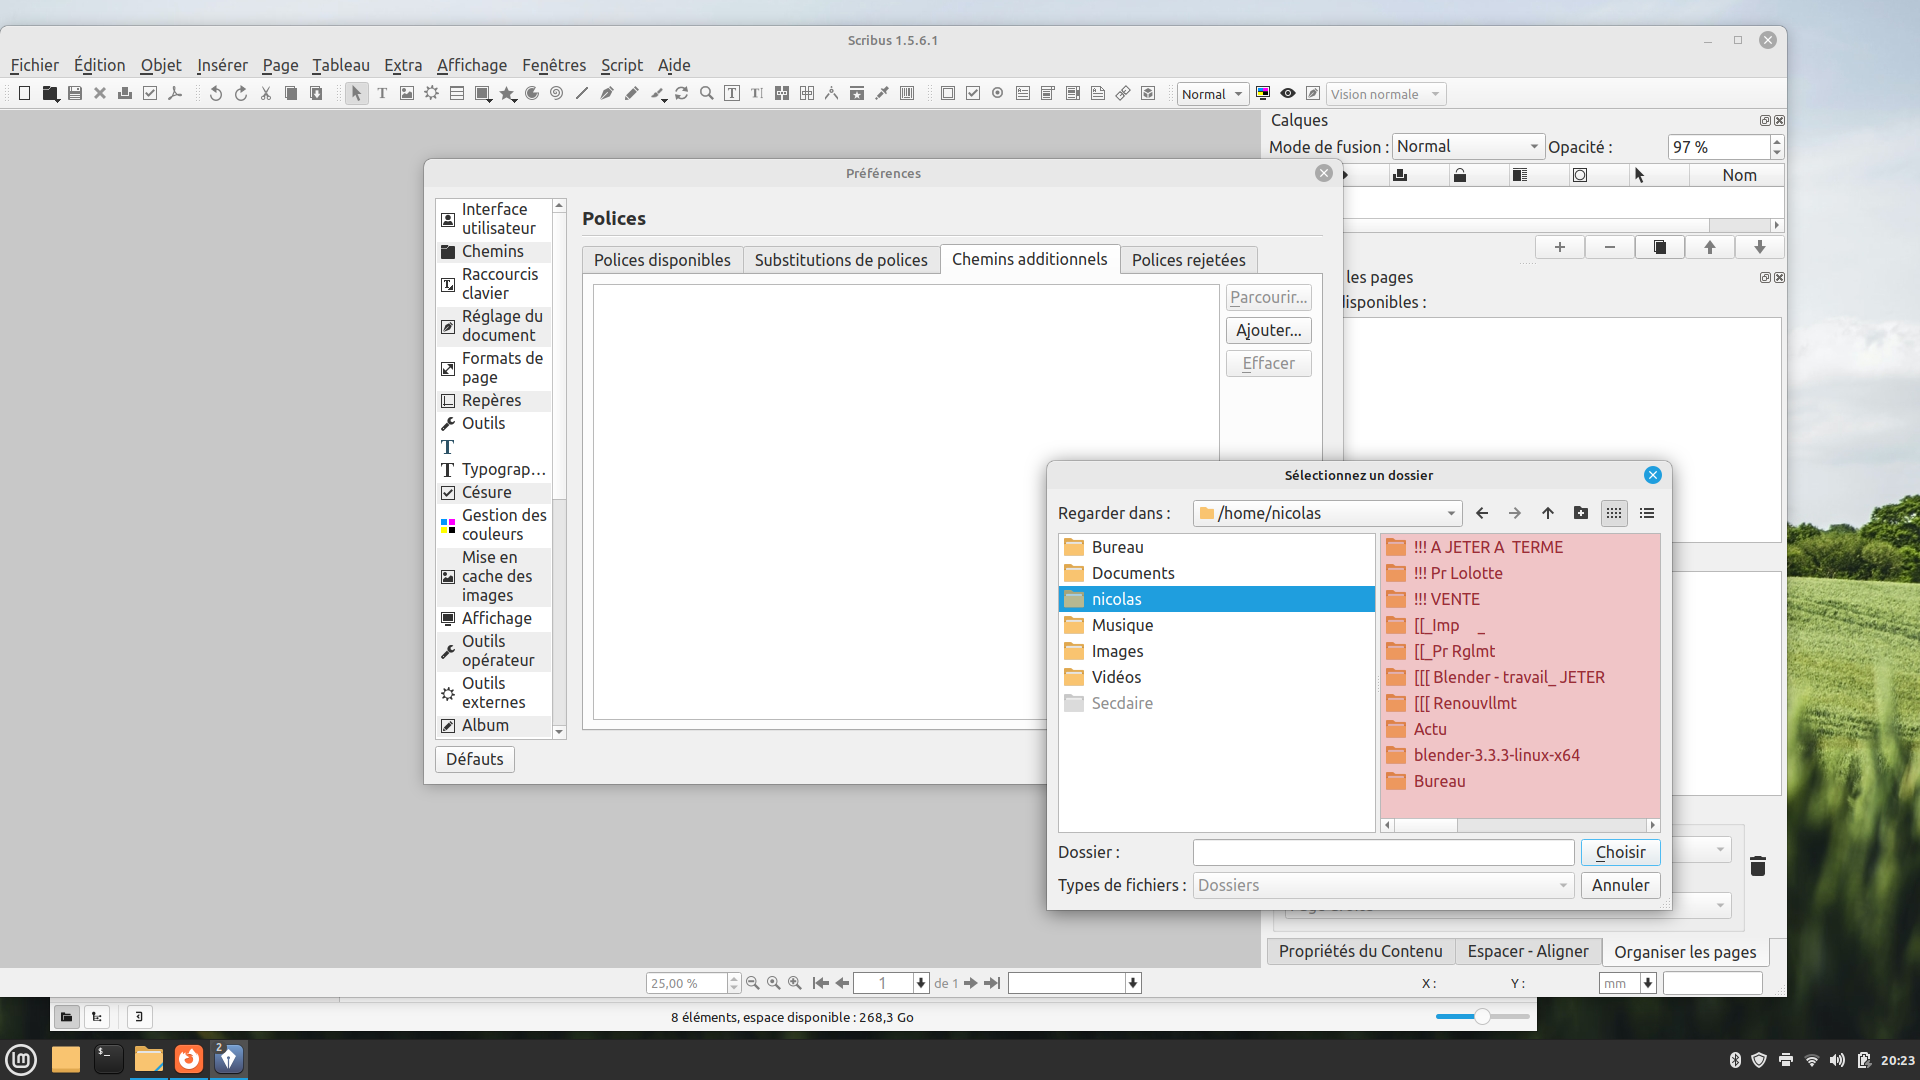Create a new folder in file dialog
Viewport: 1920px width, 1080px height.
click(x=1581, y=514)
